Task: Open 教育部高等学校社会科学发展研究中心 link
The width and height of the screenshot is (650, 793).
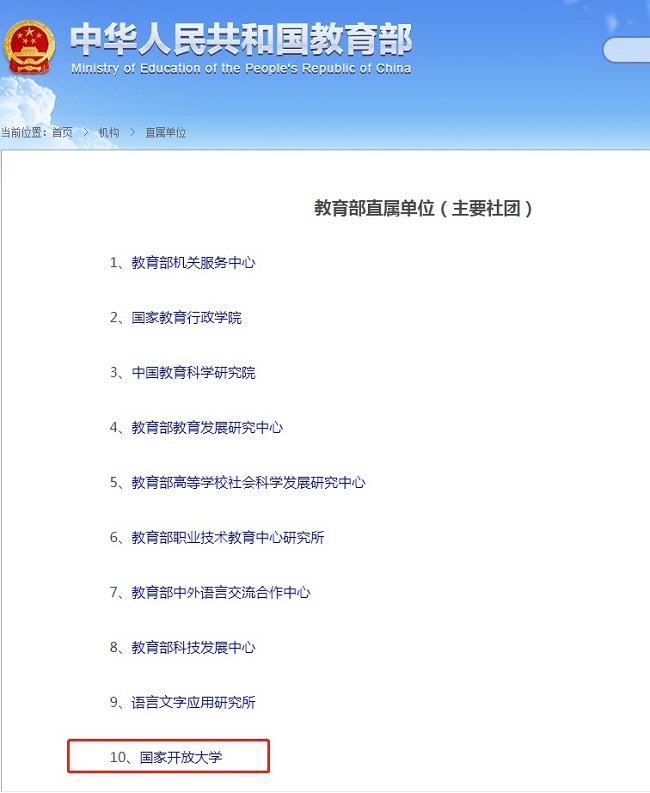Action: coord(248,482)
